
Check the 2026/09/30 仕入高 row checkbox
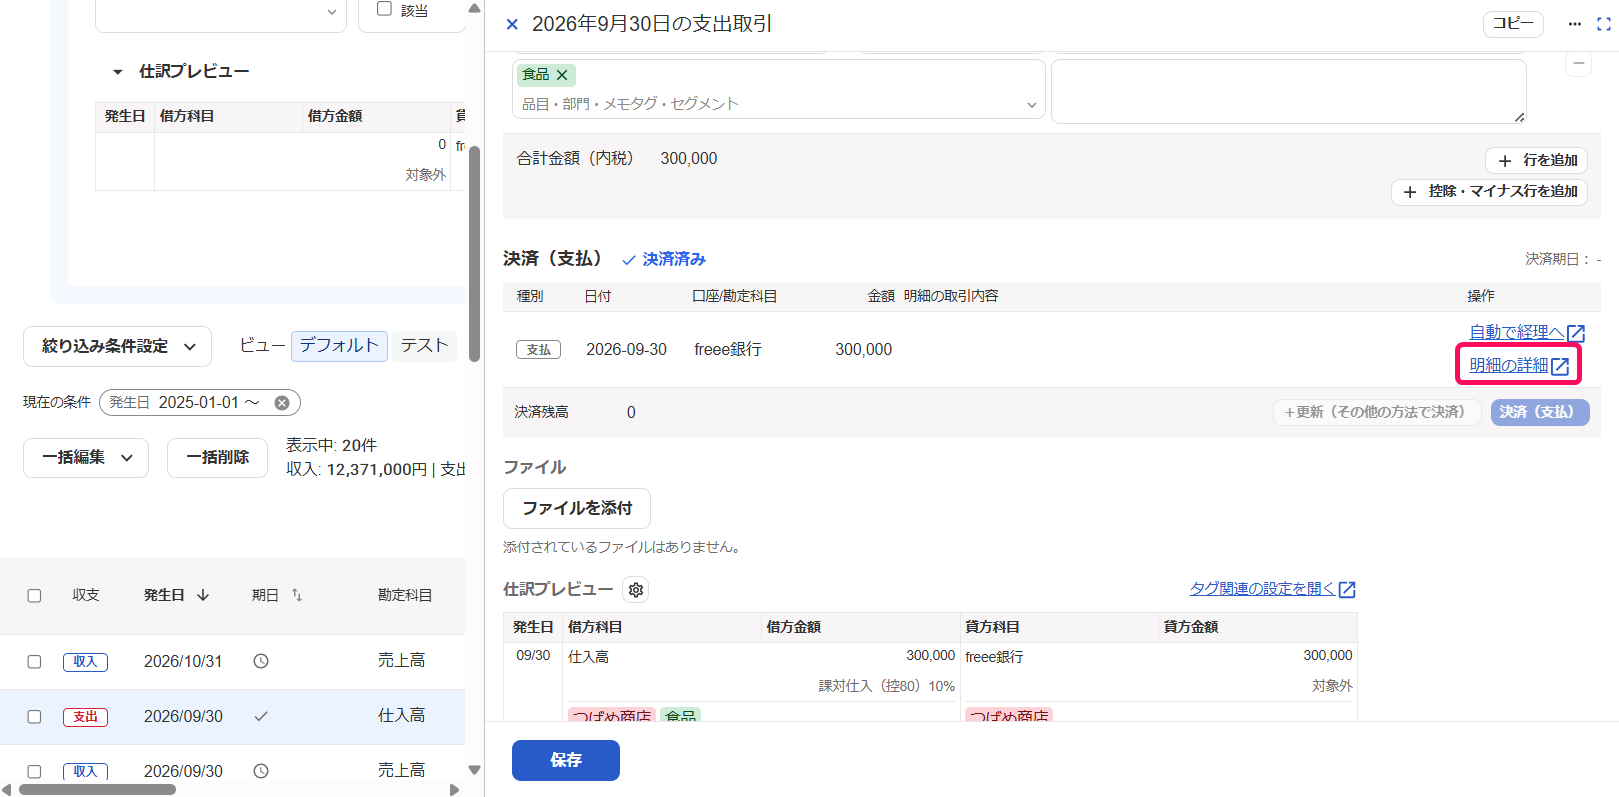click(34, 717)
